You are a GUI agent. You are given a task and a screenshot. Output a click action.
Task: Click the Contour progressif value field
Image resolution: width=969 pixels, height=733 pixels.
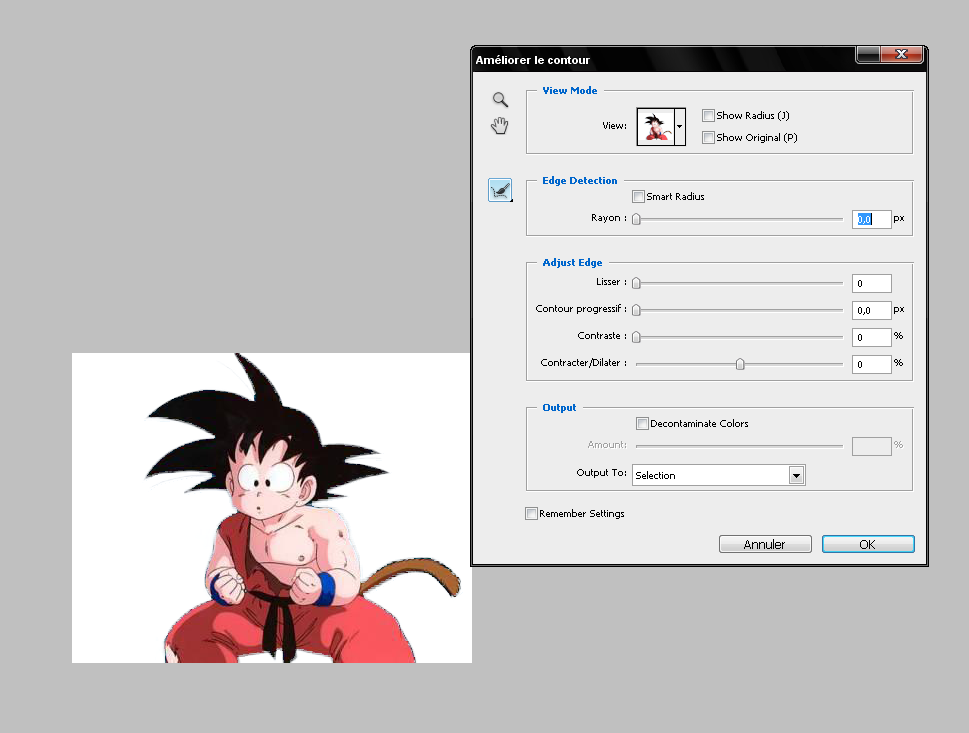click(871, 310)
